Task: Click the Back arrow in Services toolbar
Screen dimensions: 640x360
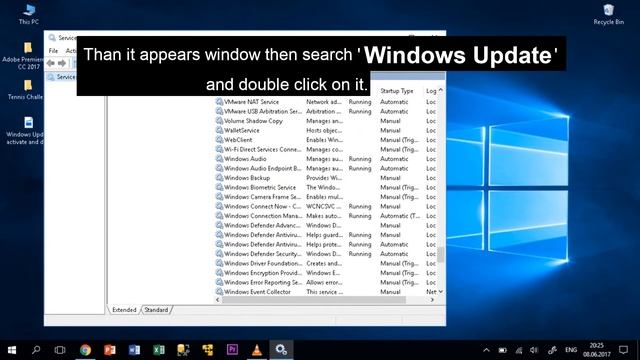Action: click(51, 63)
